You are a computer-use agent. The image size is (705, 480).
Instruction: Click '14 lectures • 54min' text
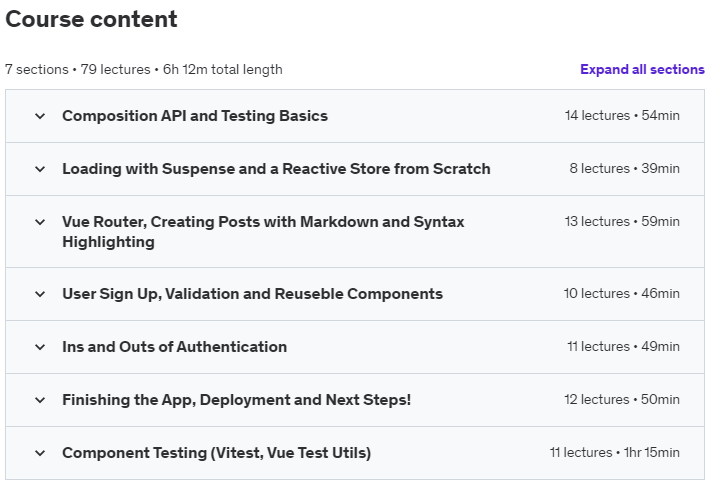pyautogui.click(x=622, y=116)
